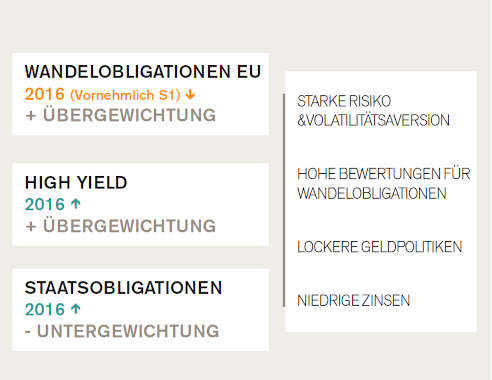
Task: Click Wandelobligationen text in right panel
Action: point(372,194)
